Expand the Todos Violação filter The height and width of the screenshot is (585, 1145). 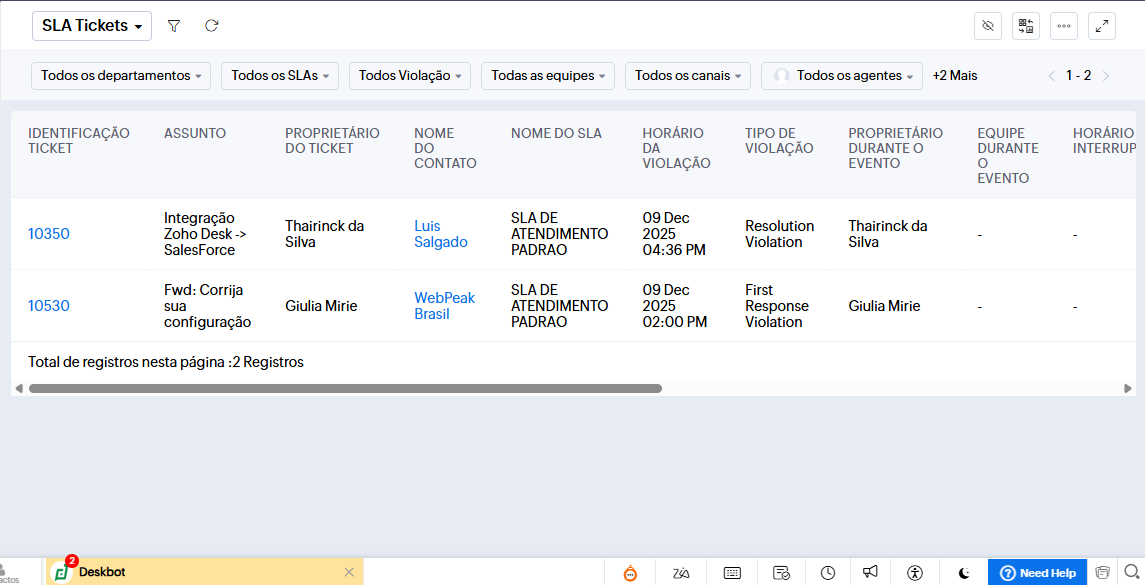(409, 76)
